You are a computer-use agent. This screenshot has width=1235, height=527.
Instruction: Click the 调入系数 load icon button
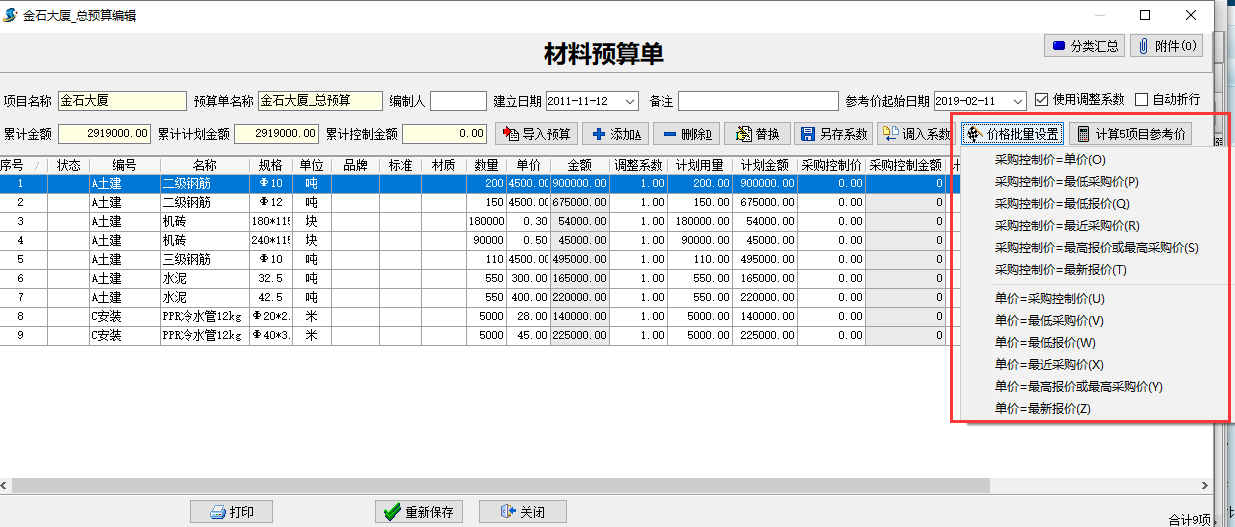(x=916, y=134)
